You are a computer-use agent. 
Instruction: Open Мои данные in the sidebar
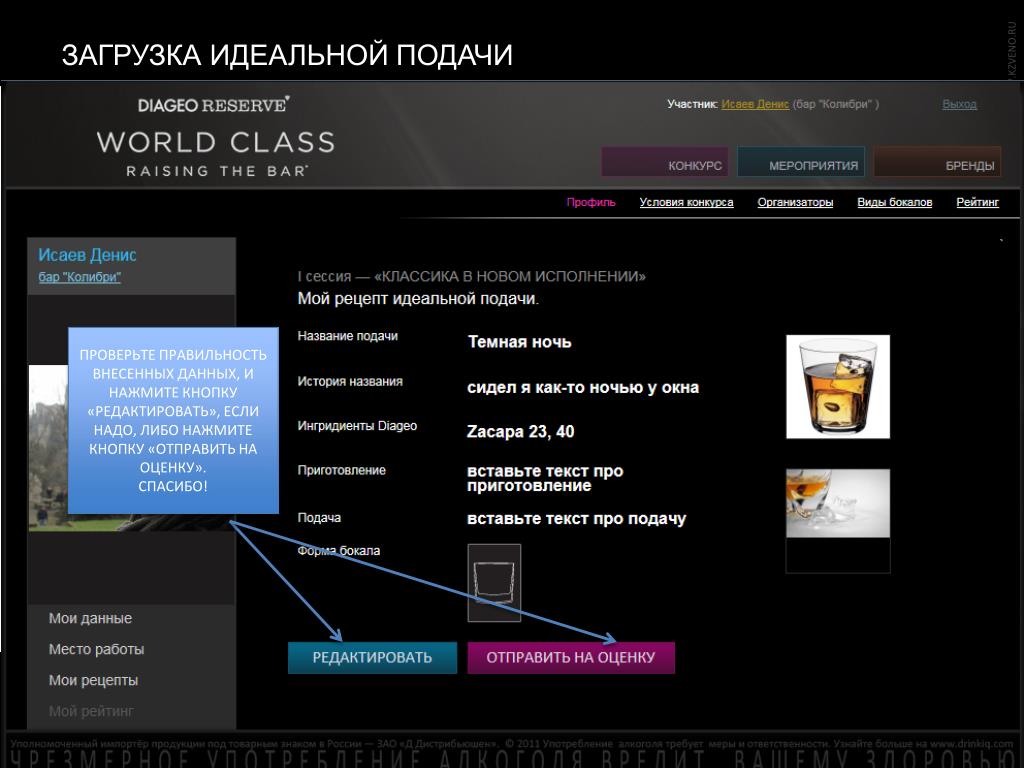tap(90, 618)
